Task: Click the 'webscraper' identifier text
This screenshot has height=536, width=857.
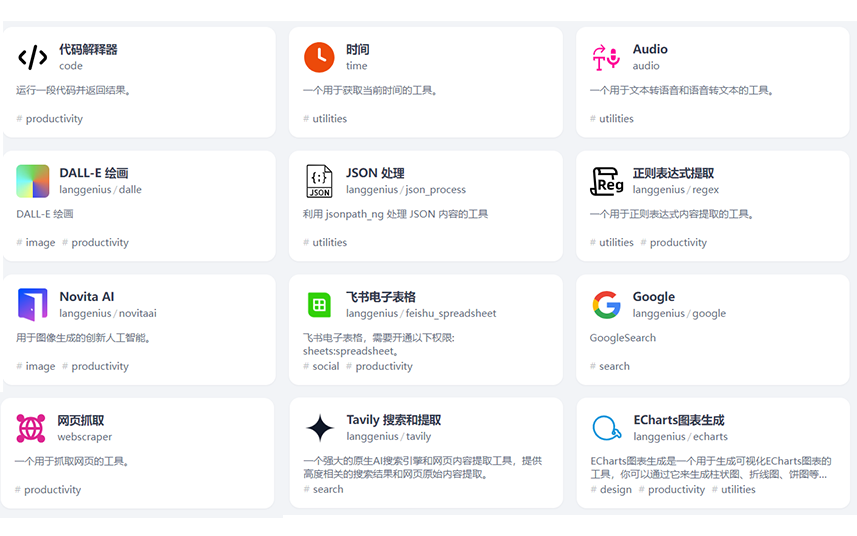Action: click(85, 437)
